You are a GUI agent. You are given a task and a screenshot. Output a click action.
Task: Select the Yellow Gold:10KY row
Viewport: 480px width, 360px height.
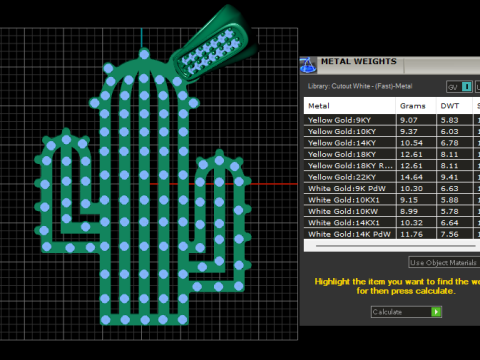392,131
